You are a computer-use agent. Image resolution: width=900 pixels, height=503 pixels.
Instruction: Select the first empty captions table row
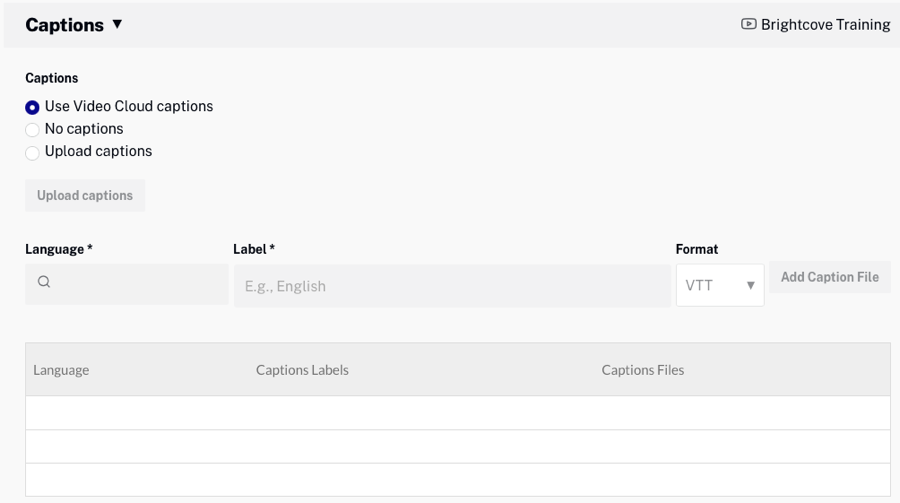(457, 413)
